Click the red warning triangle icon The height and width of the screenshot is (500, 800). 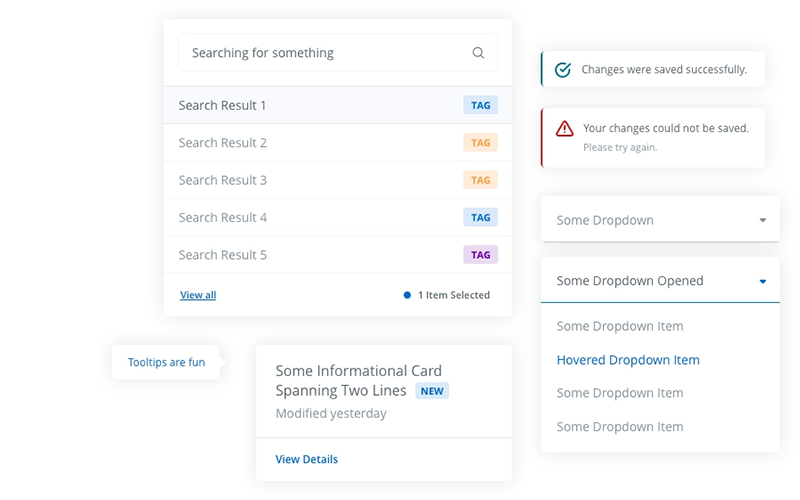(x=564, y=128)
